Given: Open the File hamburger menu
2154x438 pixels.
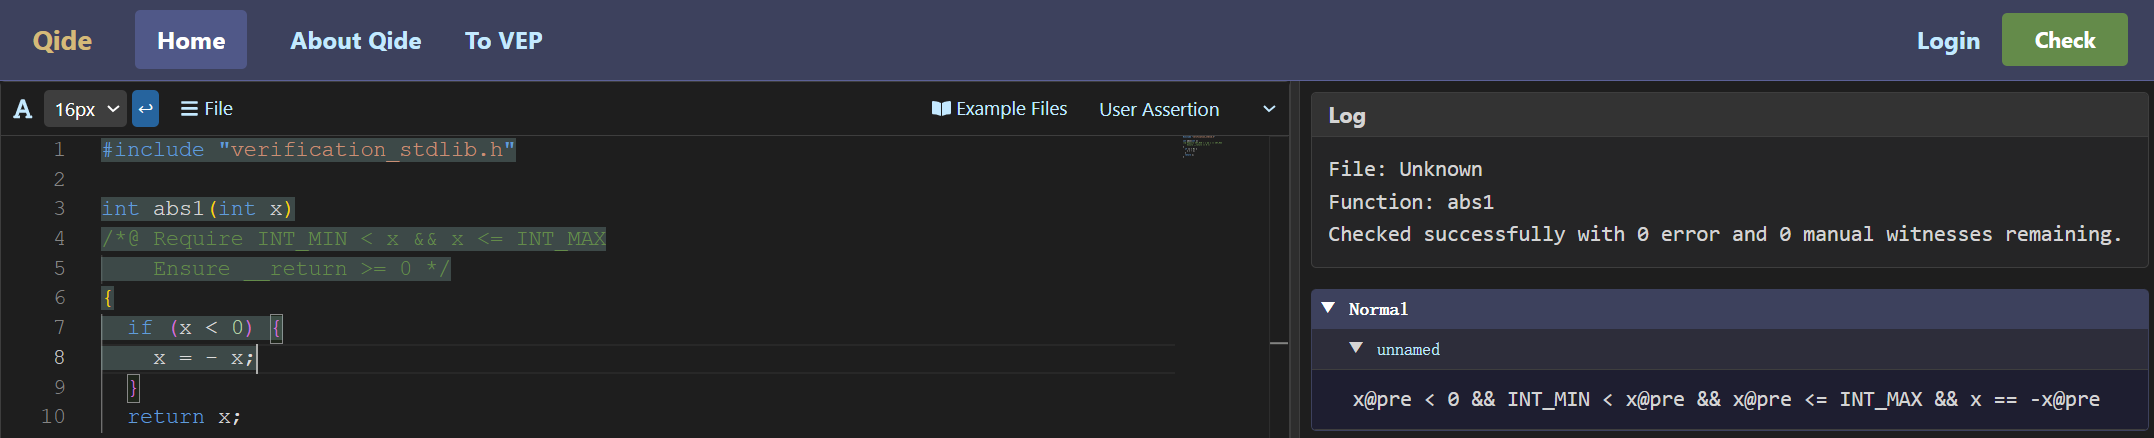Looking at the screenshot, I should tap(206, 109).
